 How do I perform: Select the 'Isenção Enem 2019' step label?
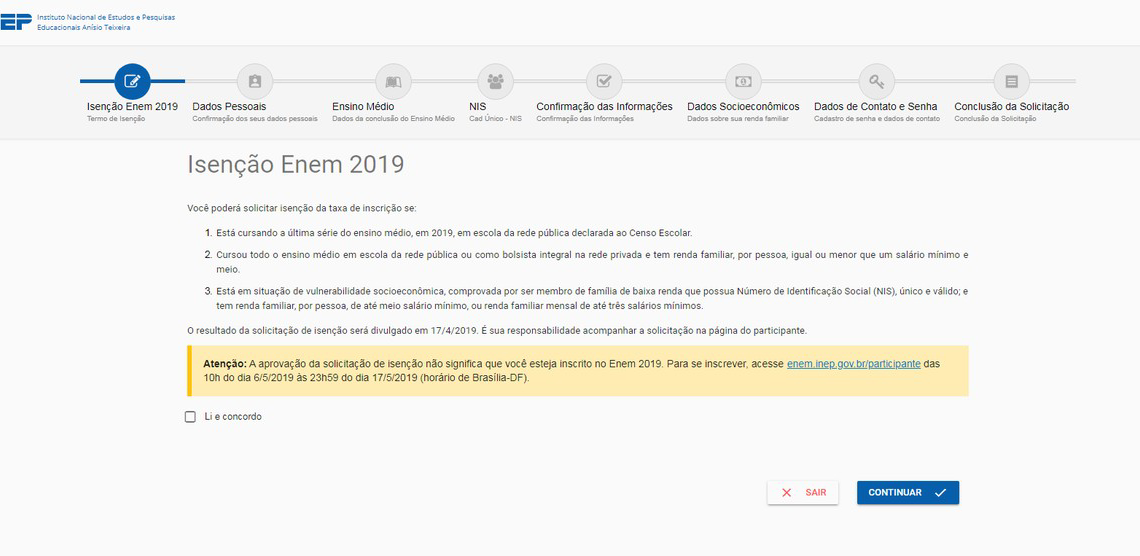[132, 107]
